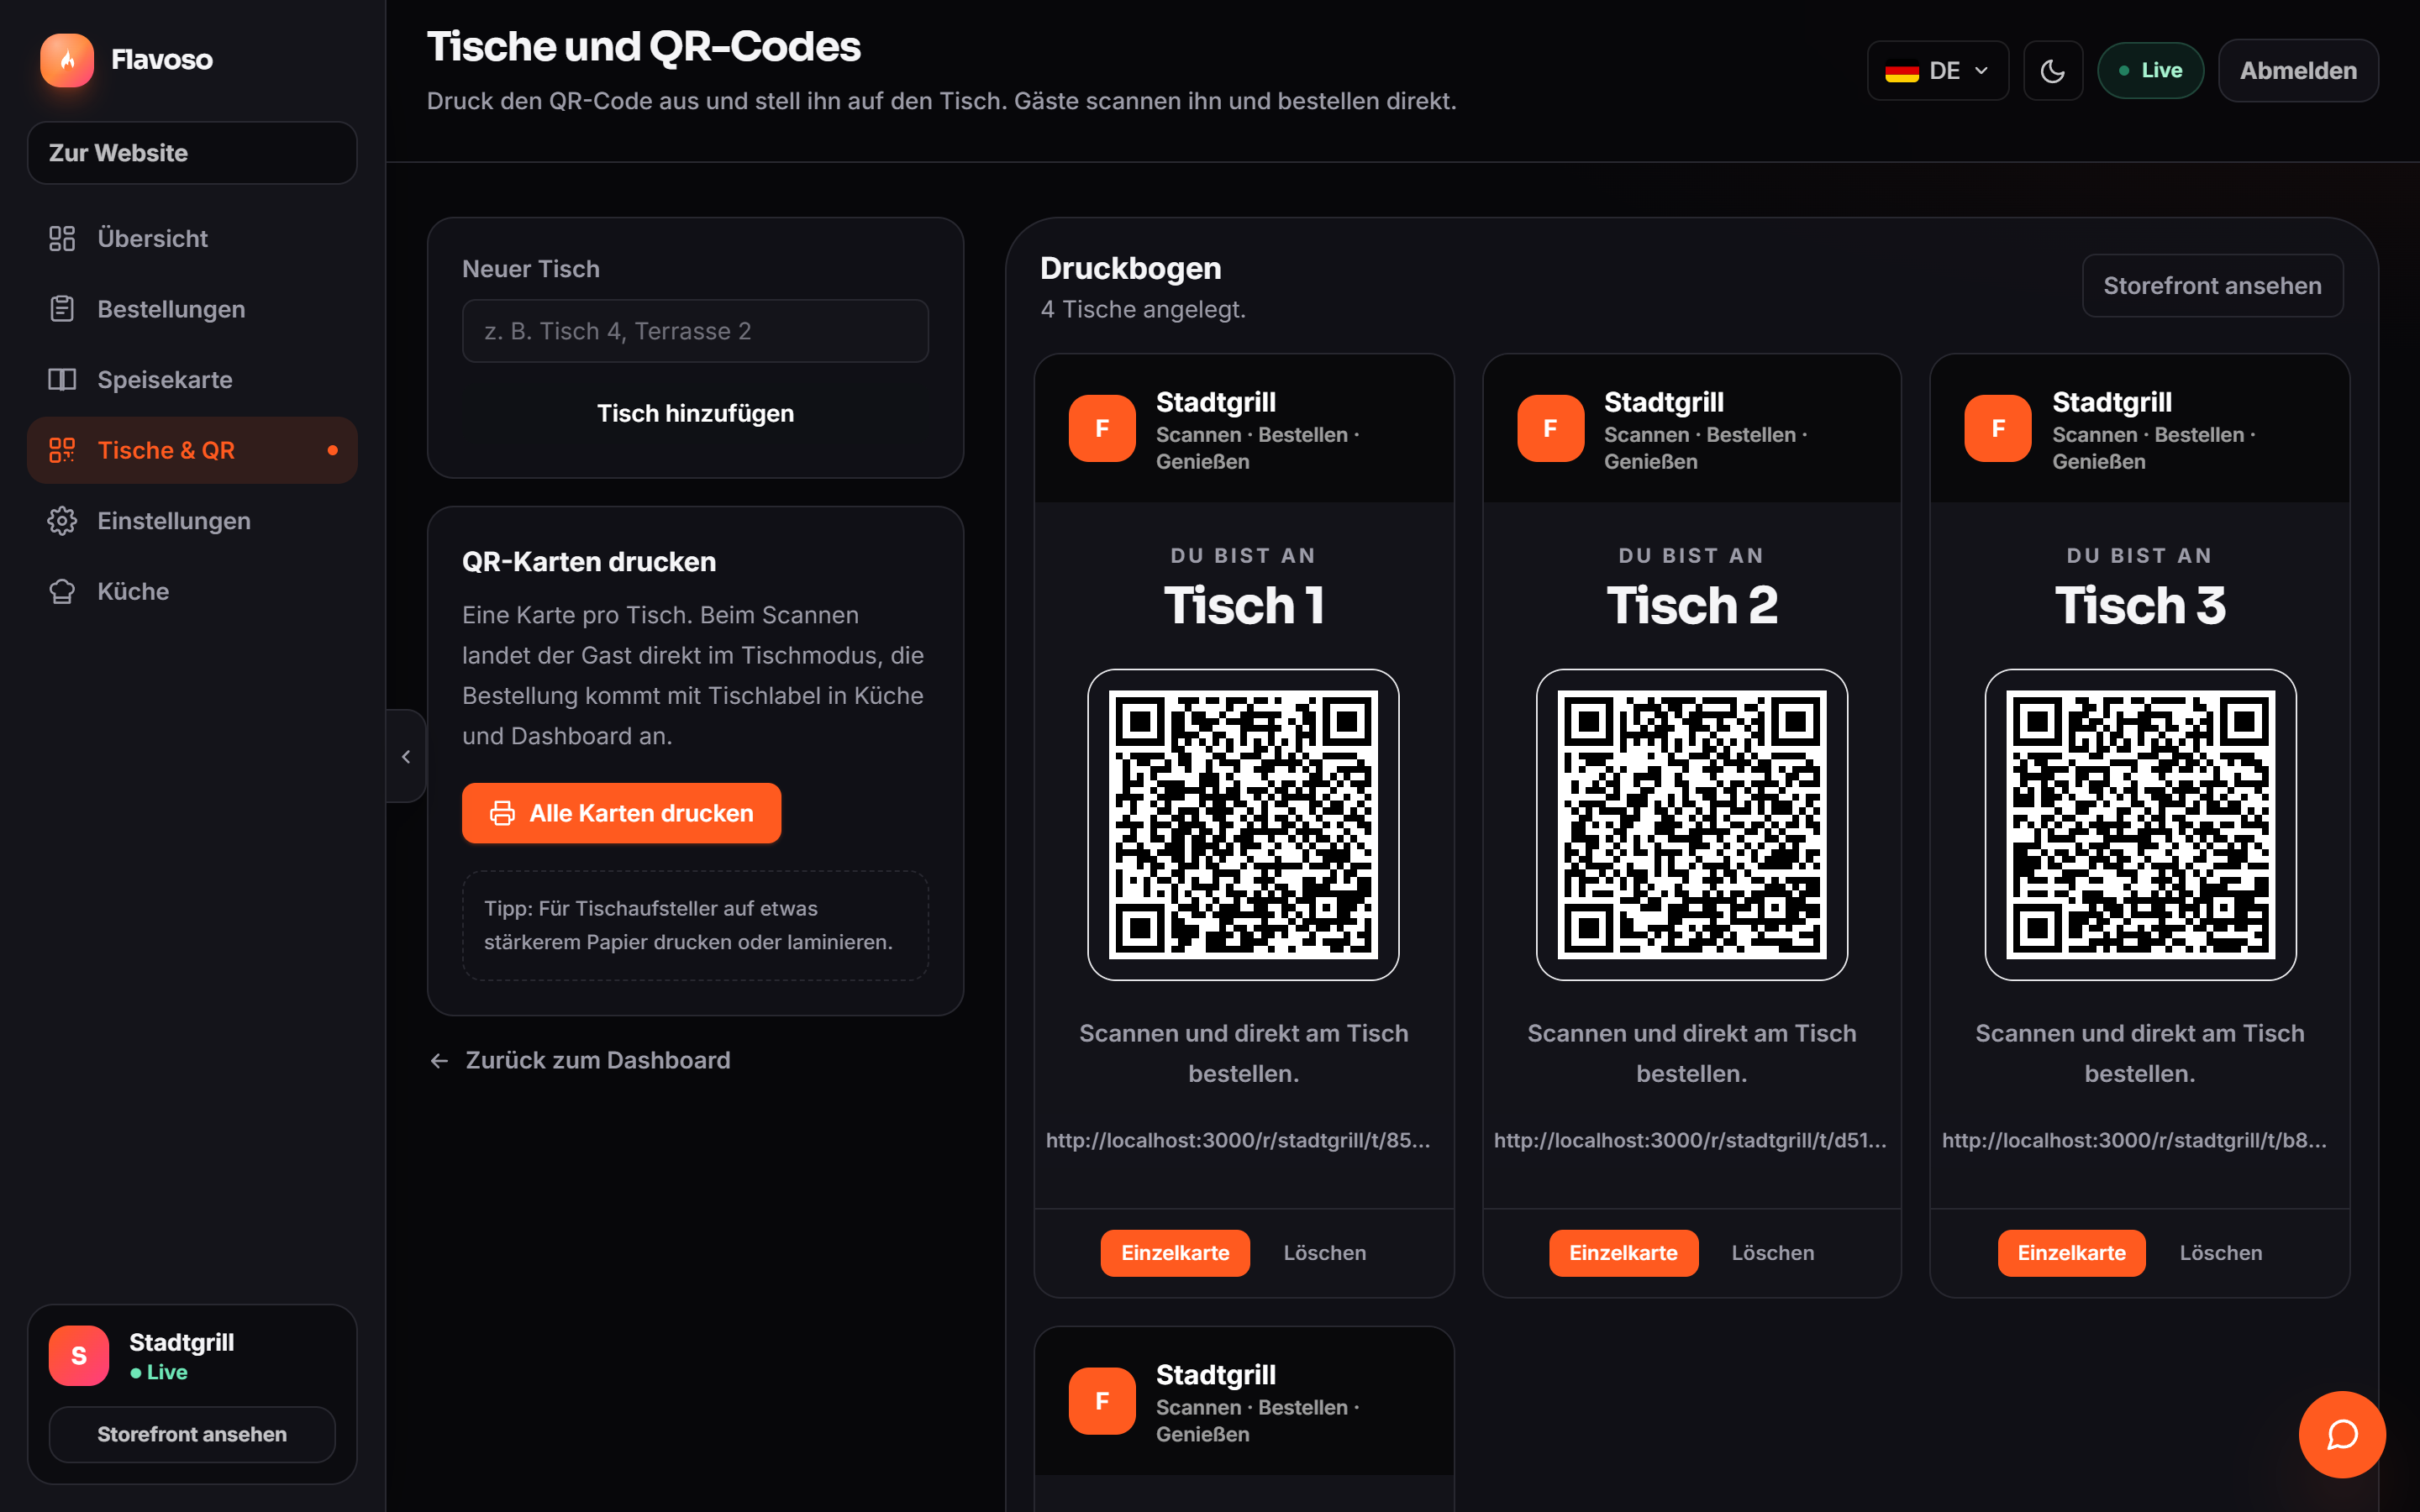
Task: Open the chat bubble support button
Action: tap(2342, 1434)
